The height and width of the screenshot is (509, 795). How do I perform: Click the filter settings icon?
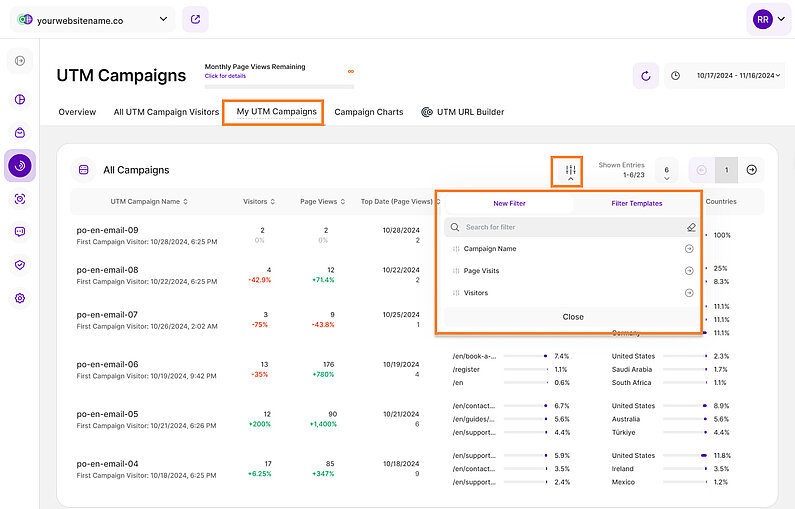click(570, 171)
